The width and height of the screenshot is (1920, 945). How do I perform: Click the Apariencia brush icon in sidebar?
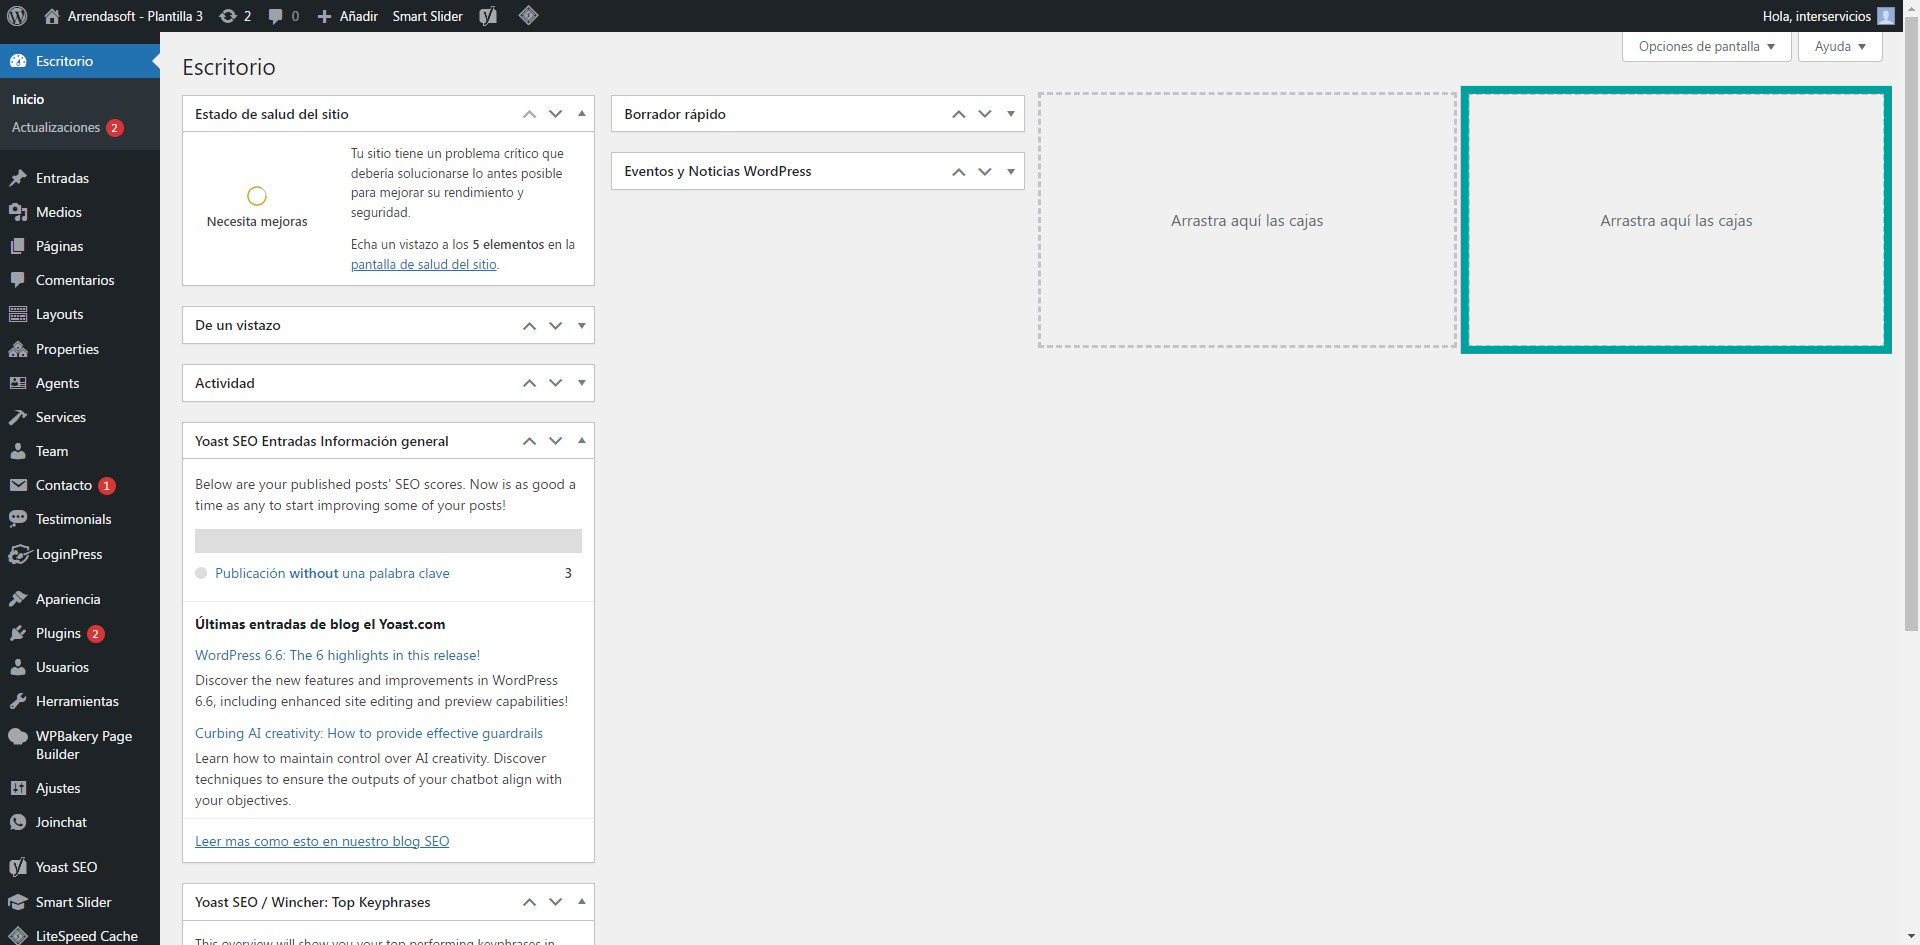click(x=18, y=599)
